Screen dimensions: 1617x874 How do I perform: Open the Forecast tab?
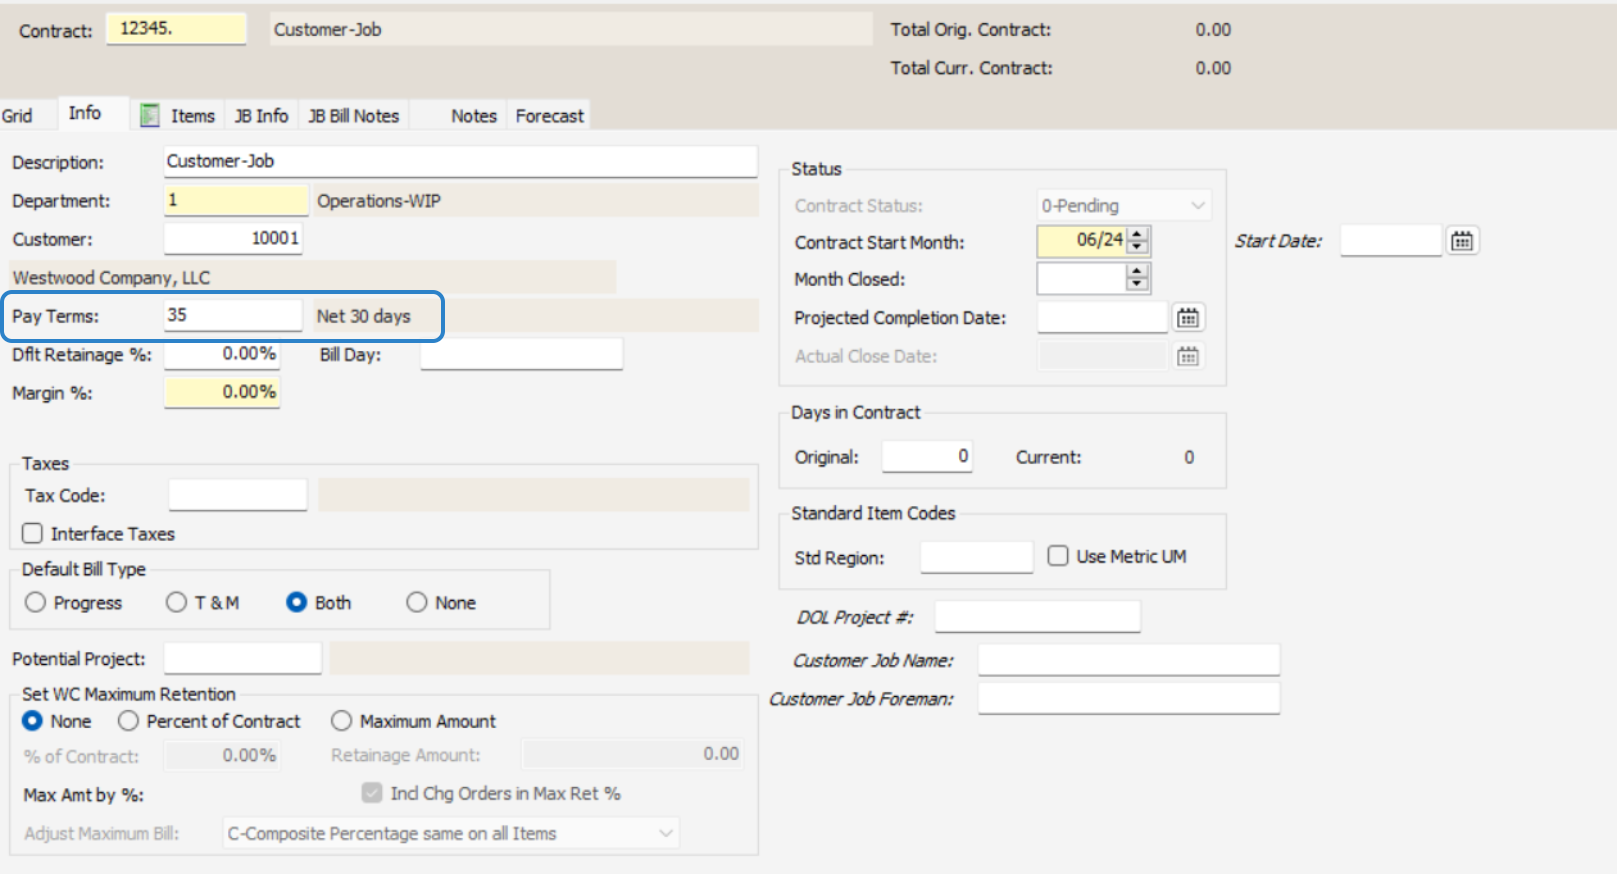[549, 116]
